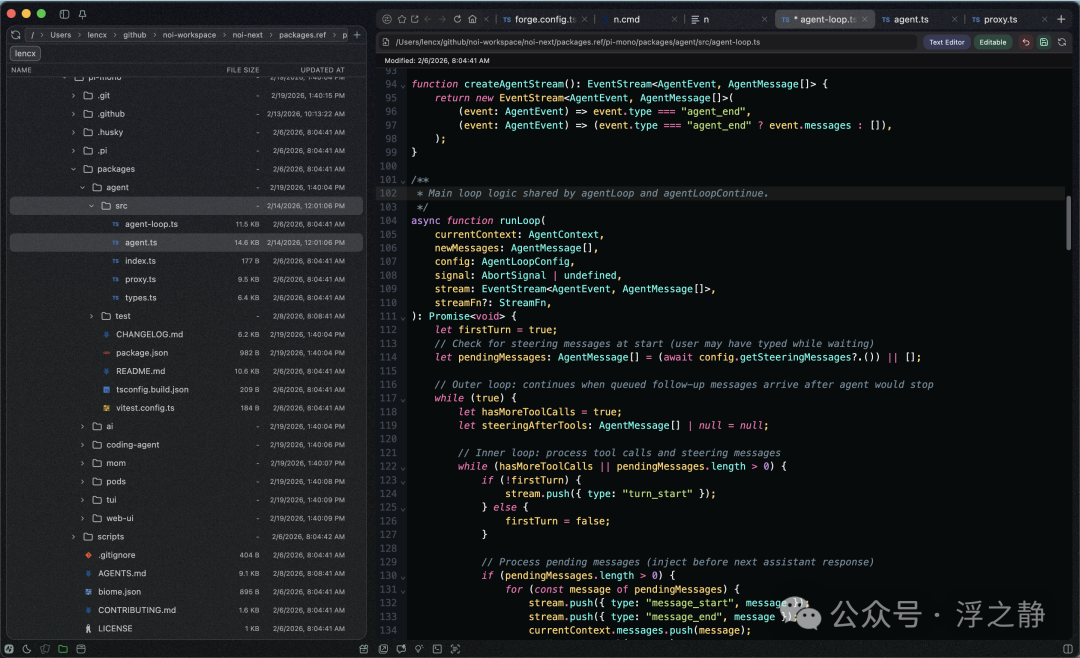Click the database icon in bottom bar
Screen dimensions: 1080x658
click(x=81, y=649)
